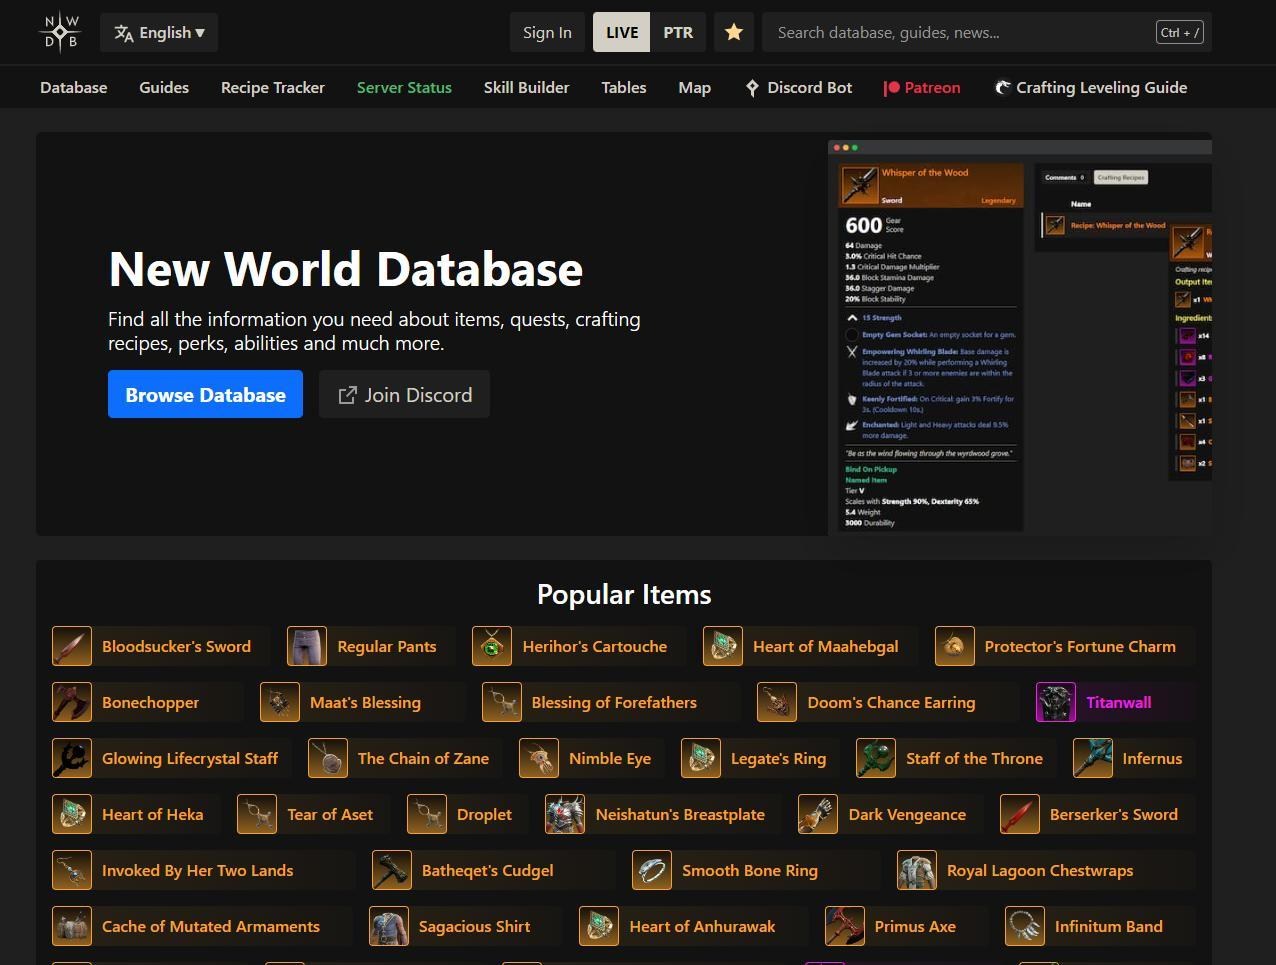Screen dimensions: 1276x965
Task: Open the English language dropdown
Action: tap(159, 32)
